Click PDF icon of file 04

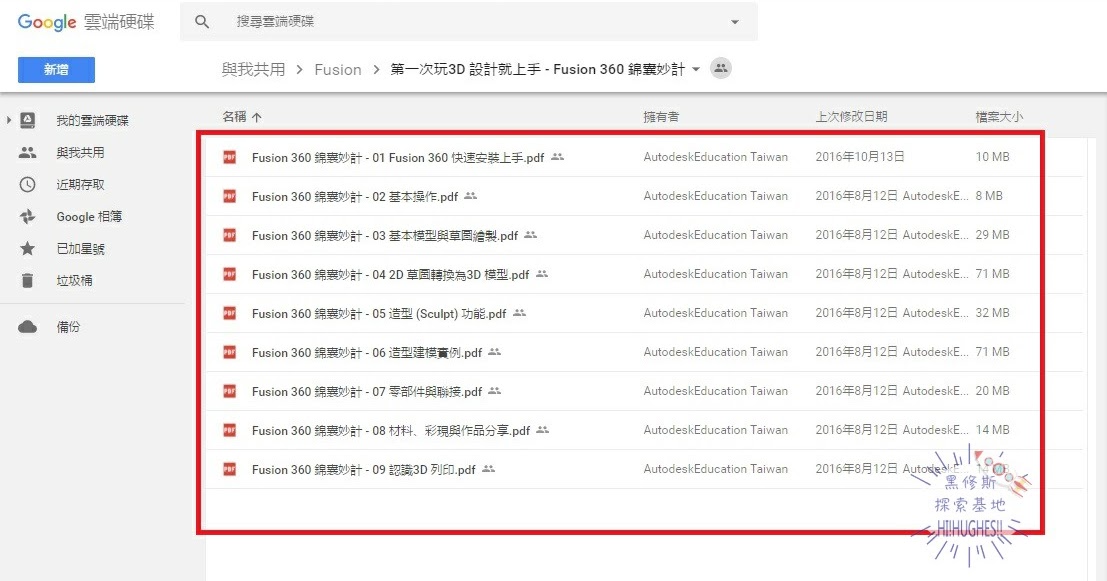[229, 274]
